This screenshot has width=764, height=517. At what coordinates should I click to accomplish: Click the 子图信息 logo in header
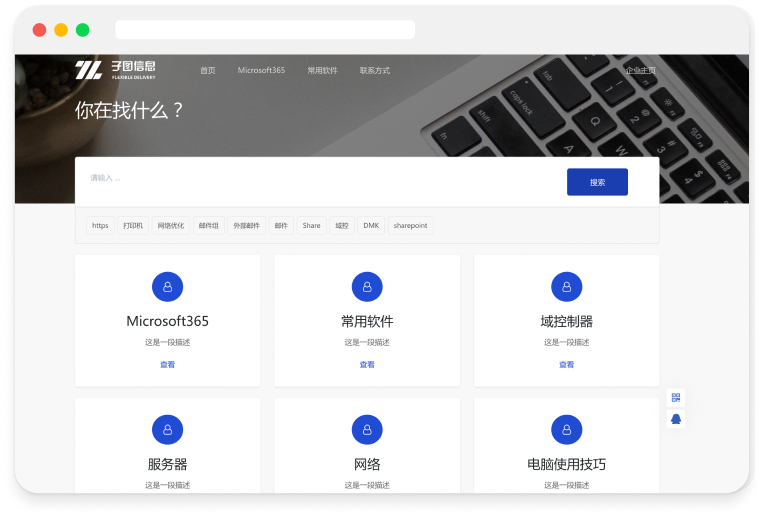pos(115,70)
